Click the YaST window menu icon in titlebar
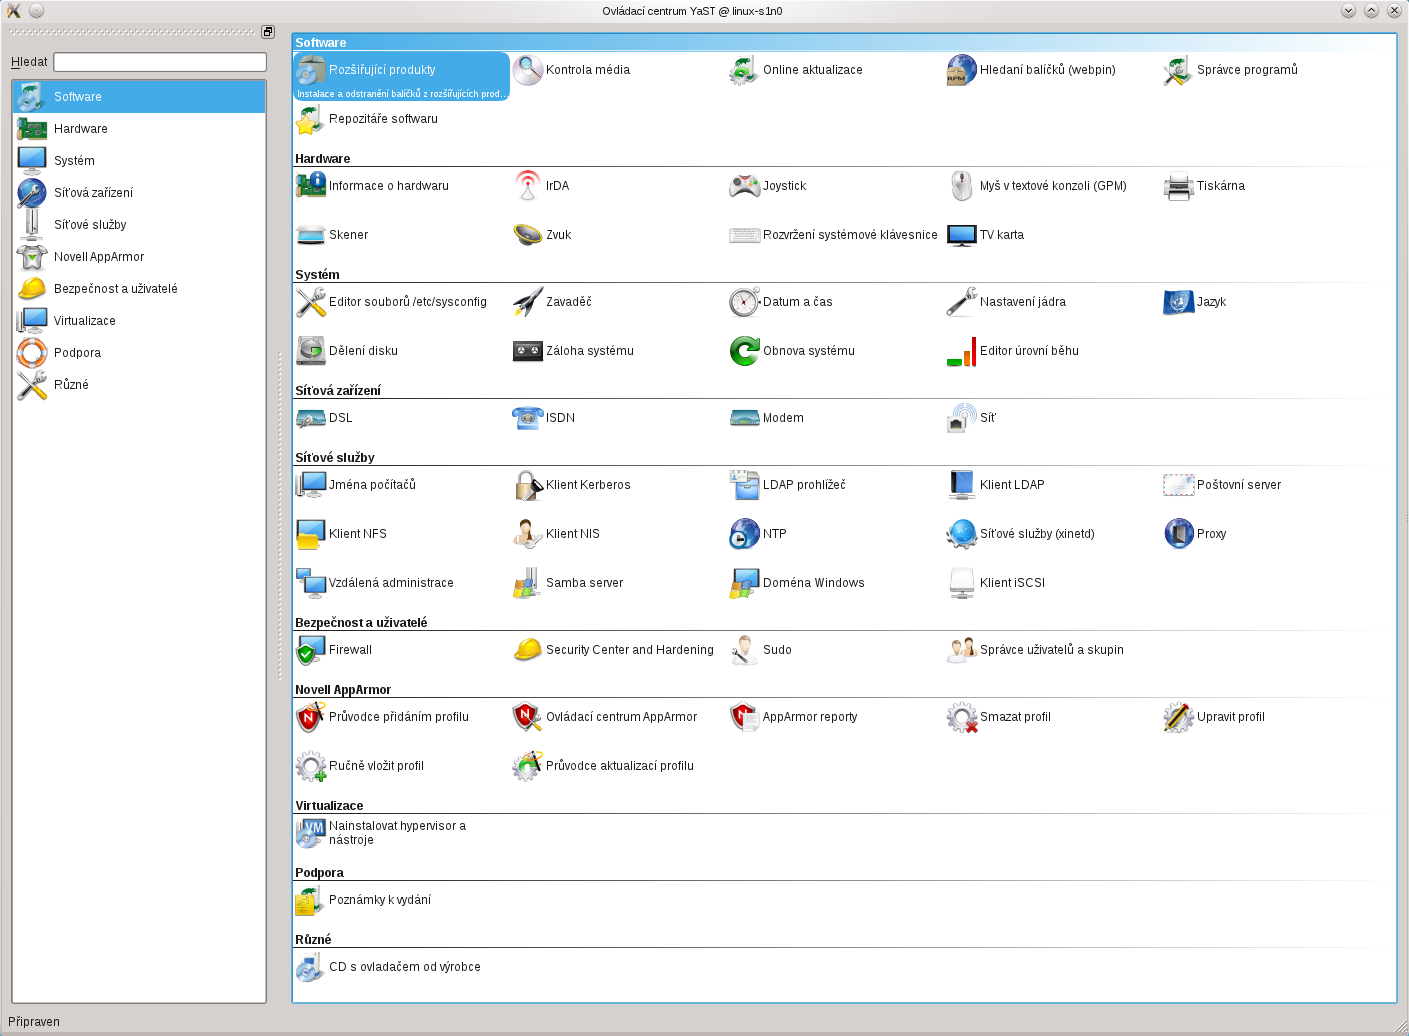This screenshot has width=1409, height=1036. 14,11
